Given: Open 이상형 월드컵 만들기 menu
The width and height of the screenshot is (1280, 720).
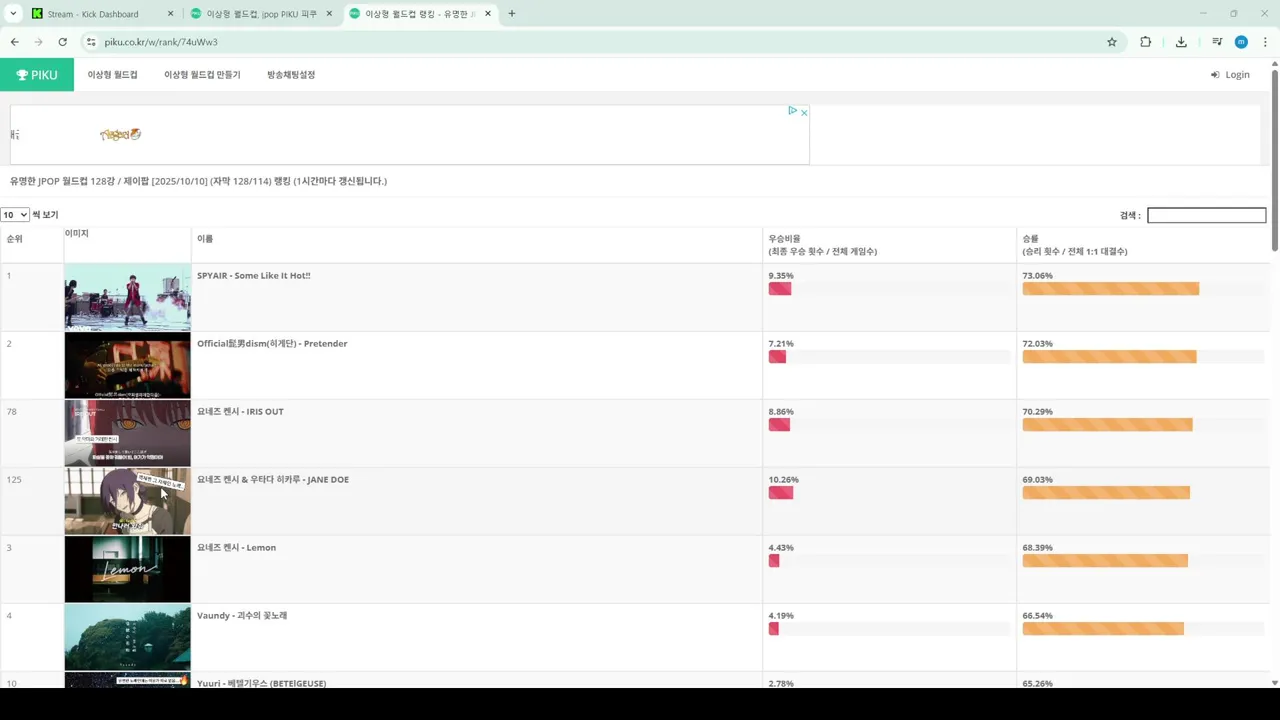Looking at the screenshot, I should pyautogui.click(x=202, y=75).
